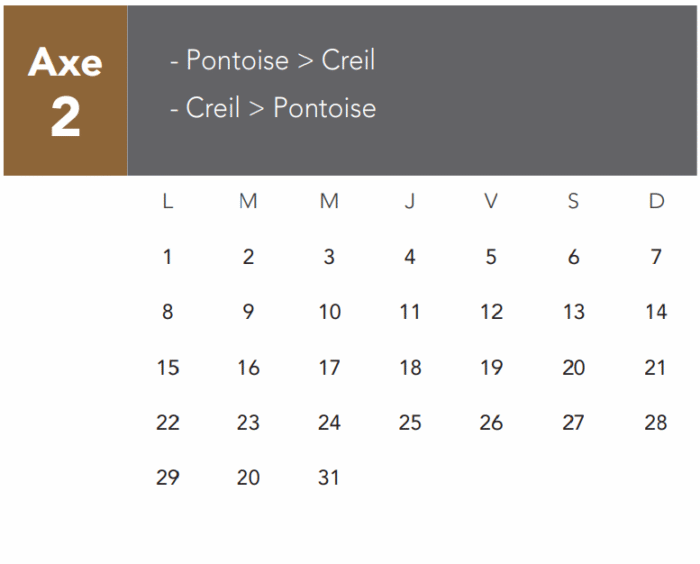700x564 pixels.
Task: Click the D weekday column header
Action: coord(656,202)
